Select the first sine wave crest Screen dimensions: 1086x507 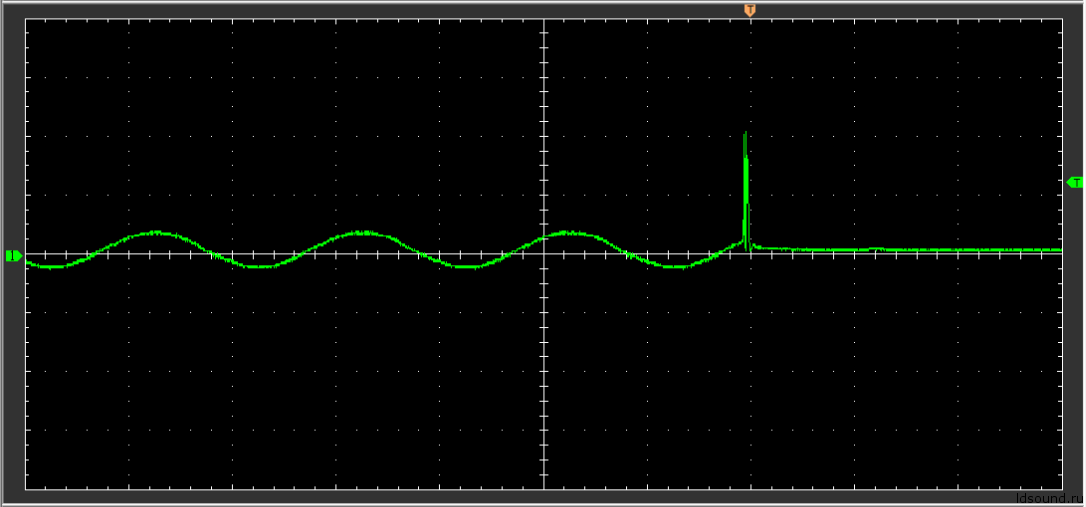[155, 232]
